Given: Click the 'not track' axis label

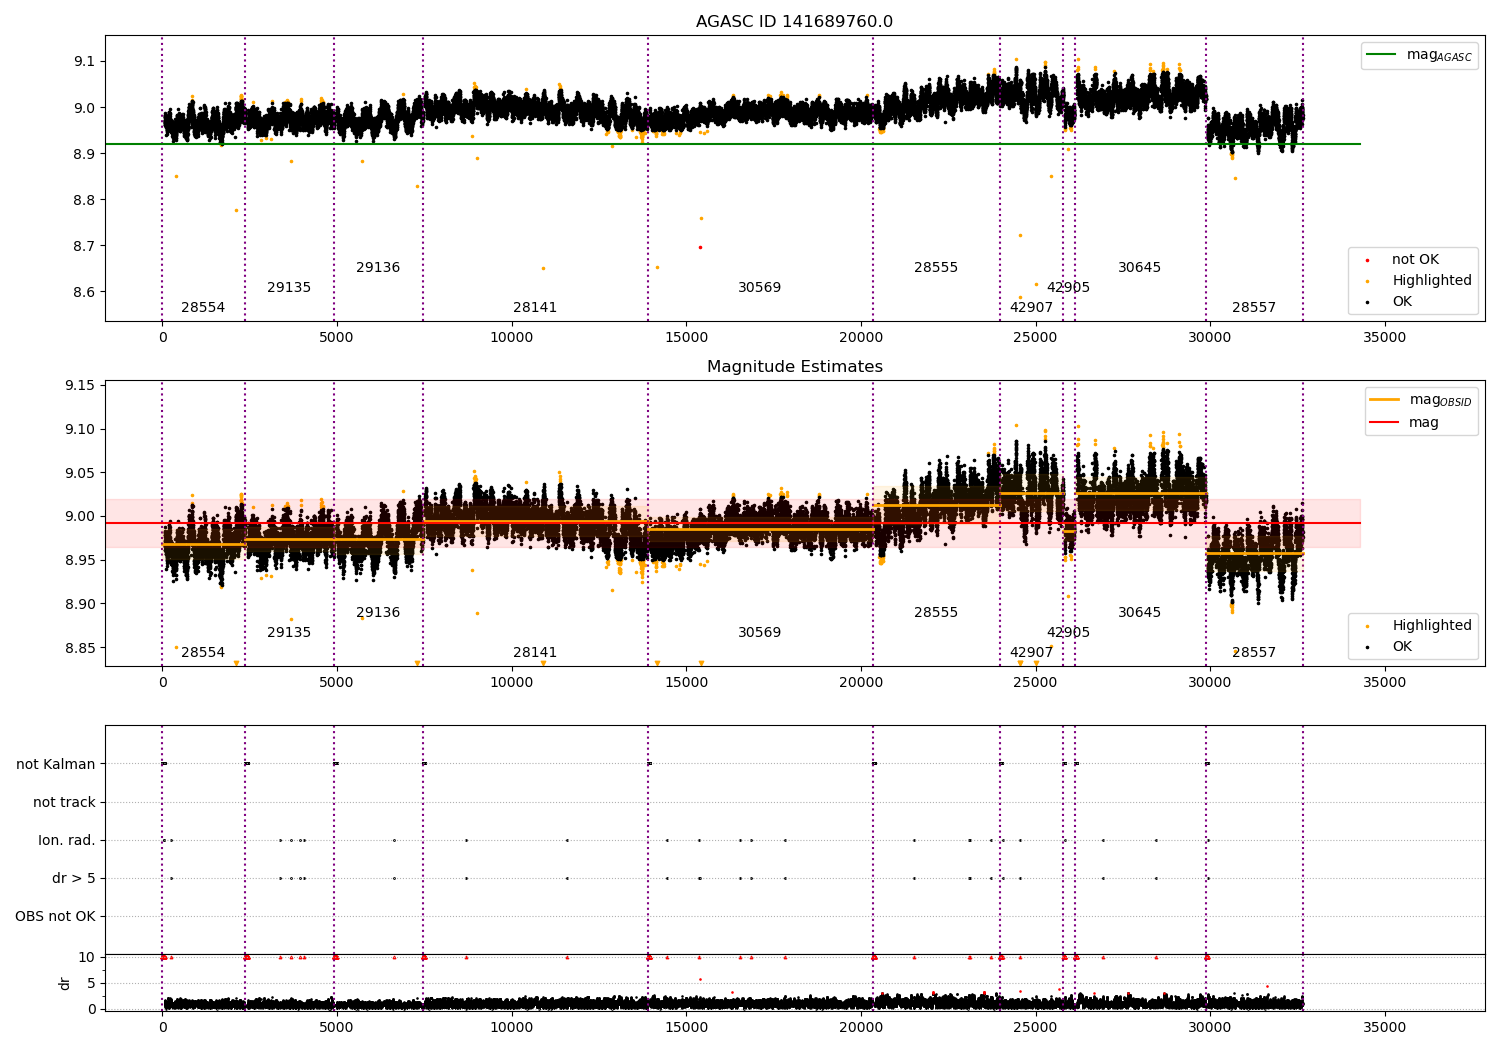Looking at the screenshot, I should (64, 802).
